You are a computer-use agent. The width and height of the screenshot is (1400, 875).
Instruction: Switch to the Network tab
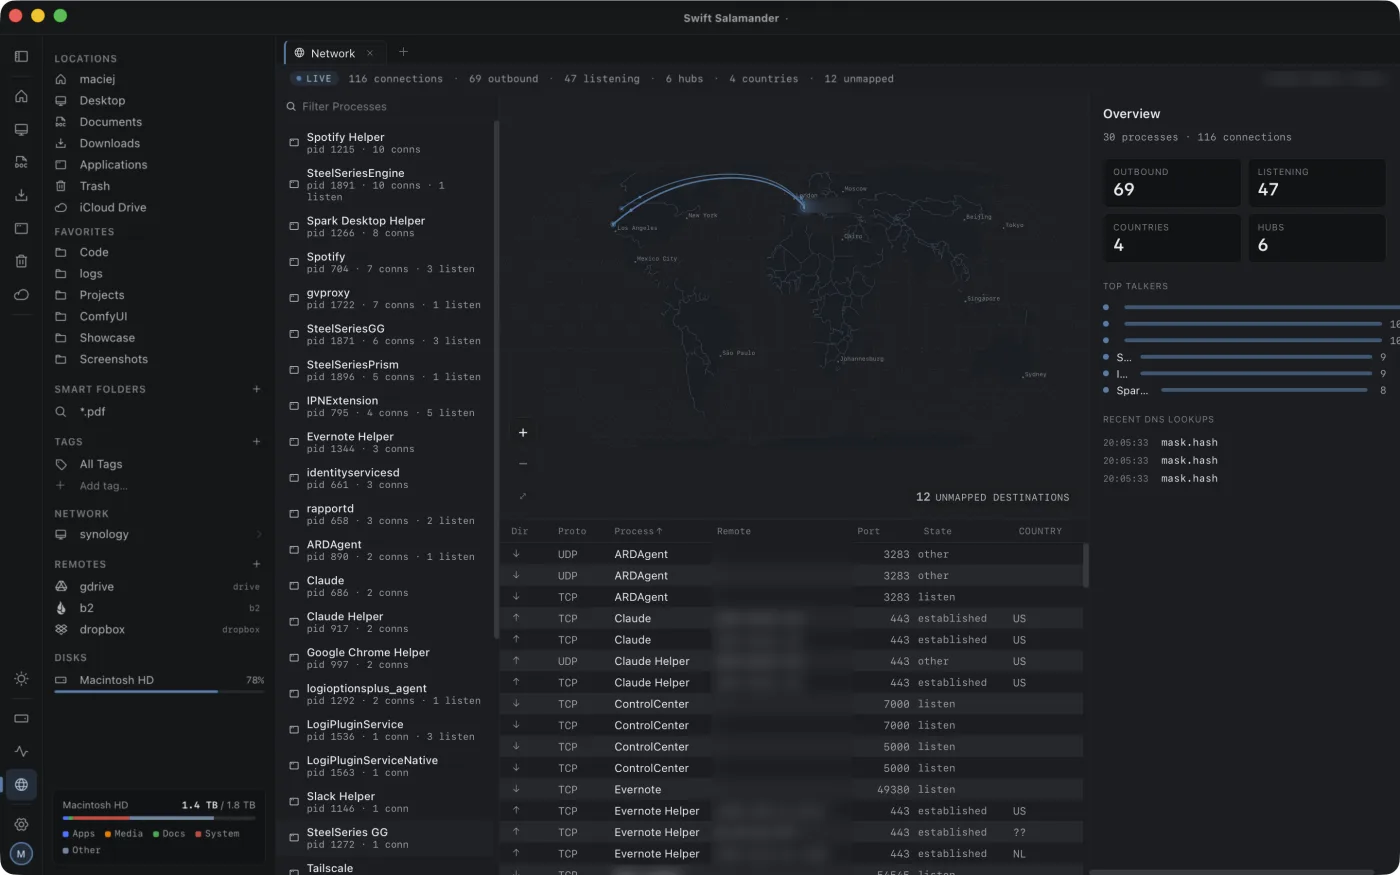332,53
